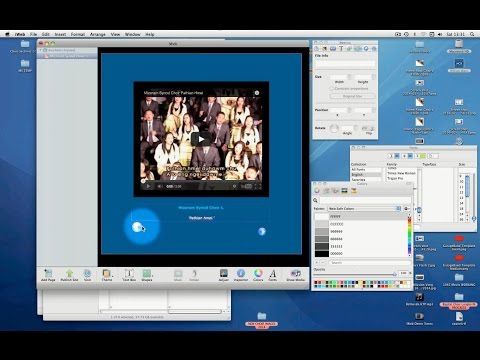Click the Add Page toolbar icon

click(x=48, y=274)
